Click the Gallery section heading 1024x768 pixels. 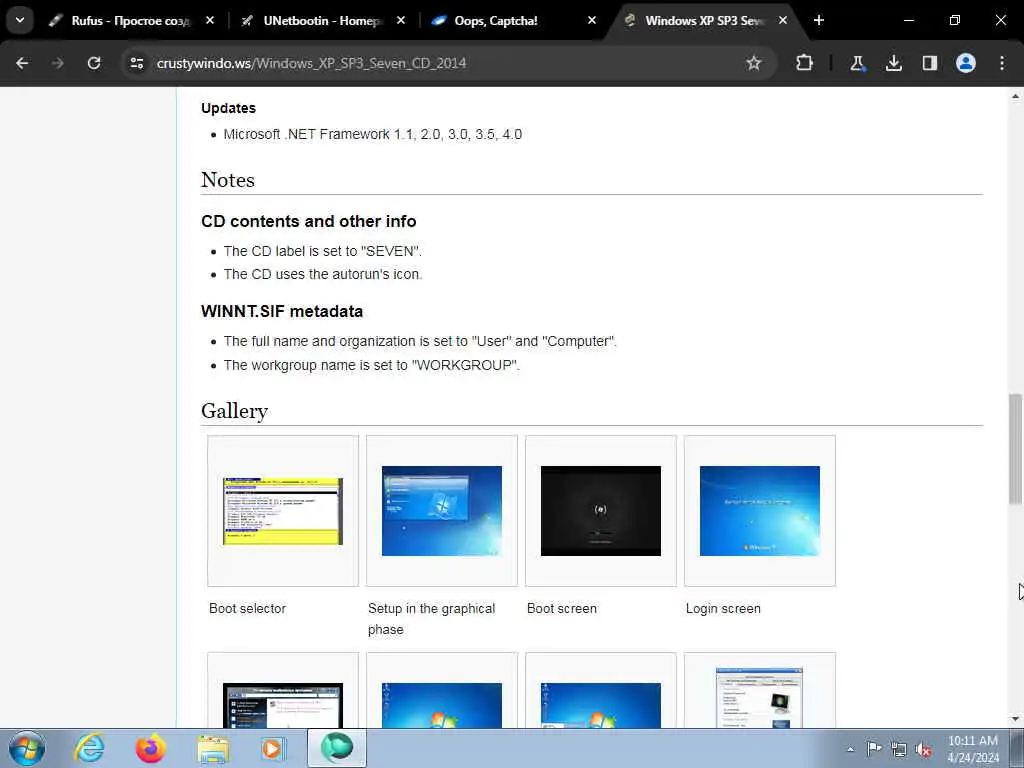[x=234, y=411]
